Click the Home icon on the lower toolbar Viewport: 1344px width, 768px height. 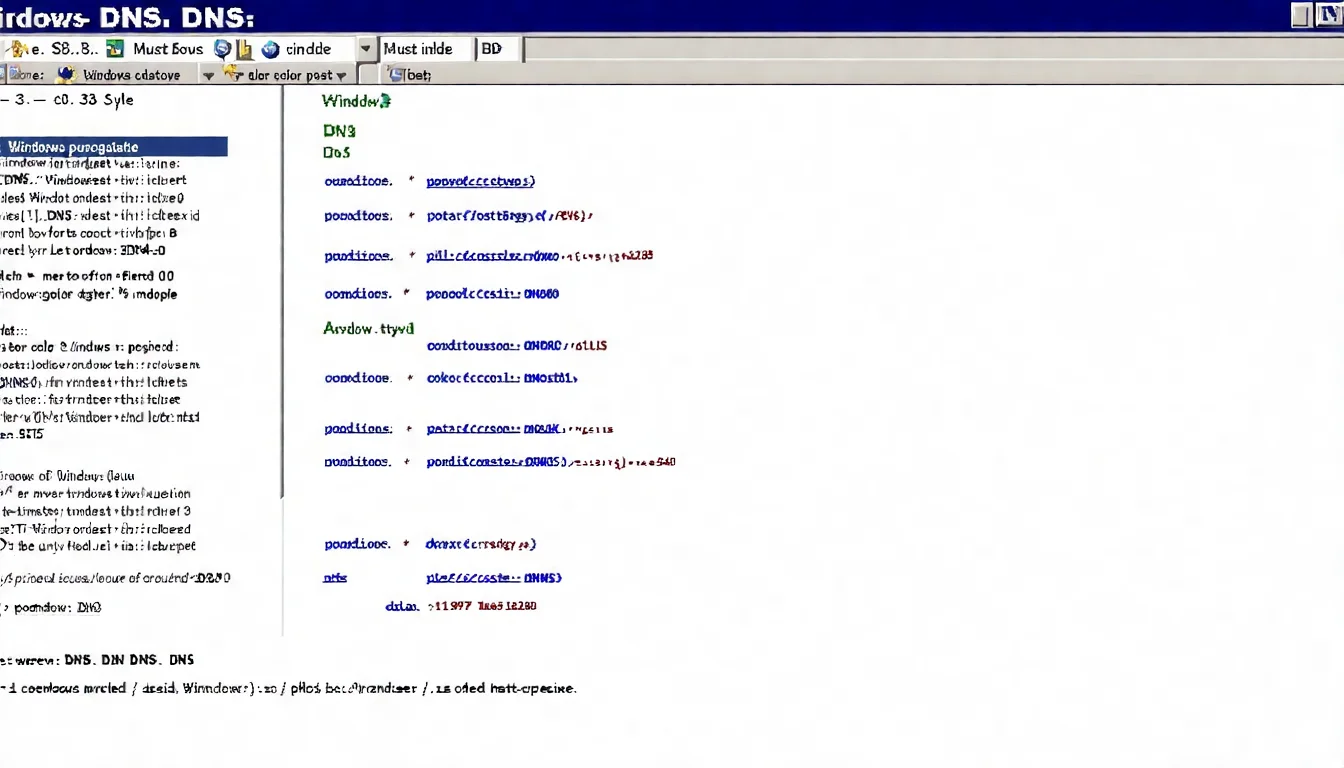click(x=12, y=74)
